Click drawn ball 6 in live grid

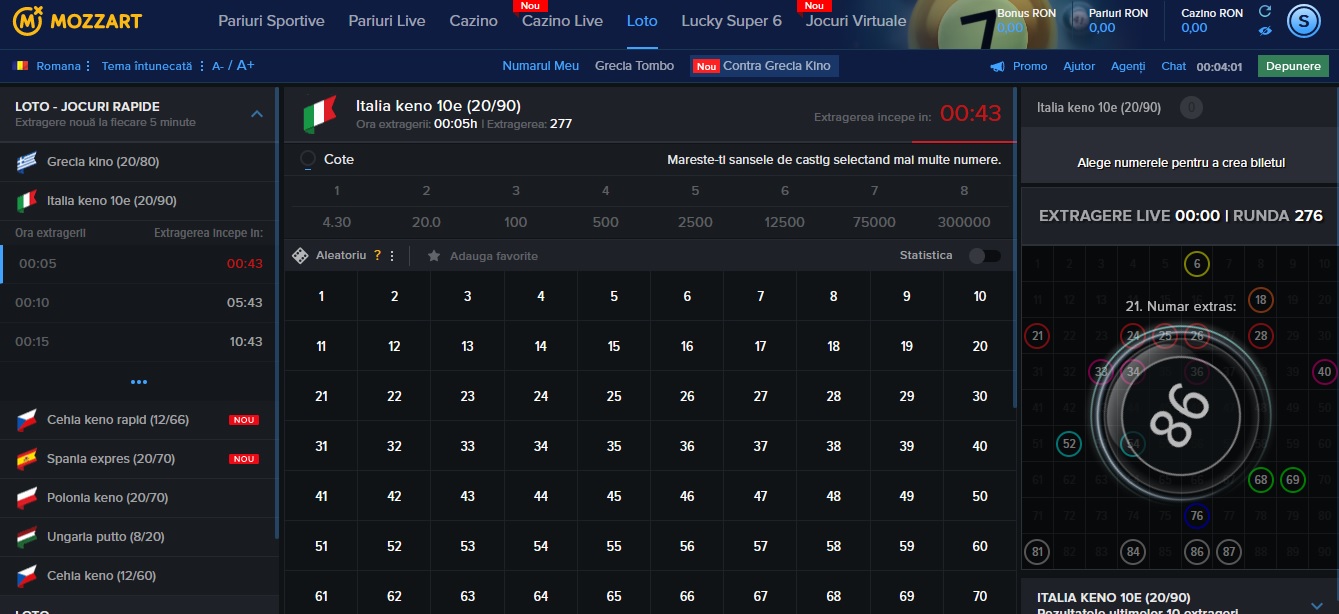tap(1197, 264)
